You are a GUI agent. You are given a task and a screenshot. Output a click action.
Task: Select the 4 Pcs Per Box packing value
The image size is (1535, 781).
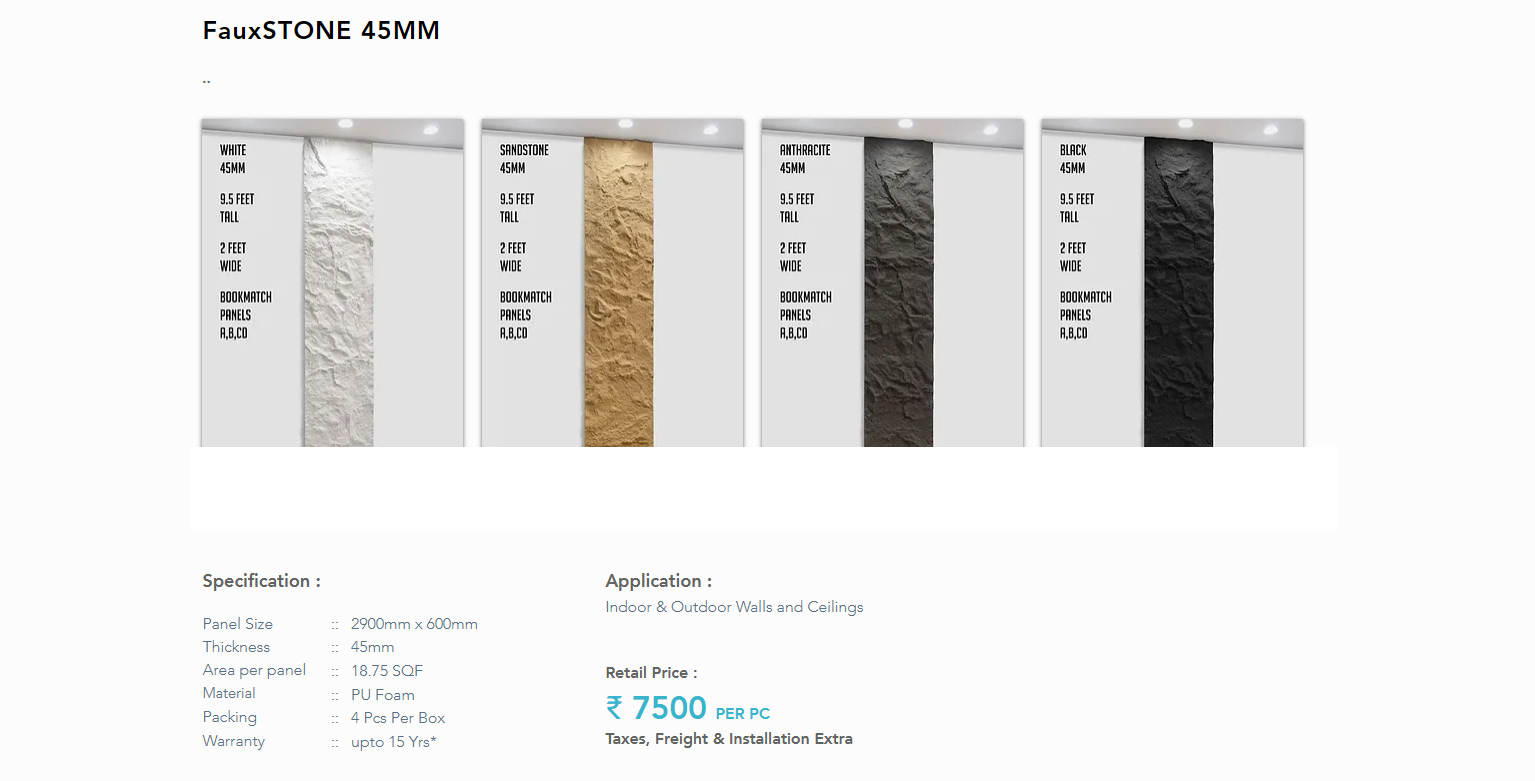(x=398, y=718)
